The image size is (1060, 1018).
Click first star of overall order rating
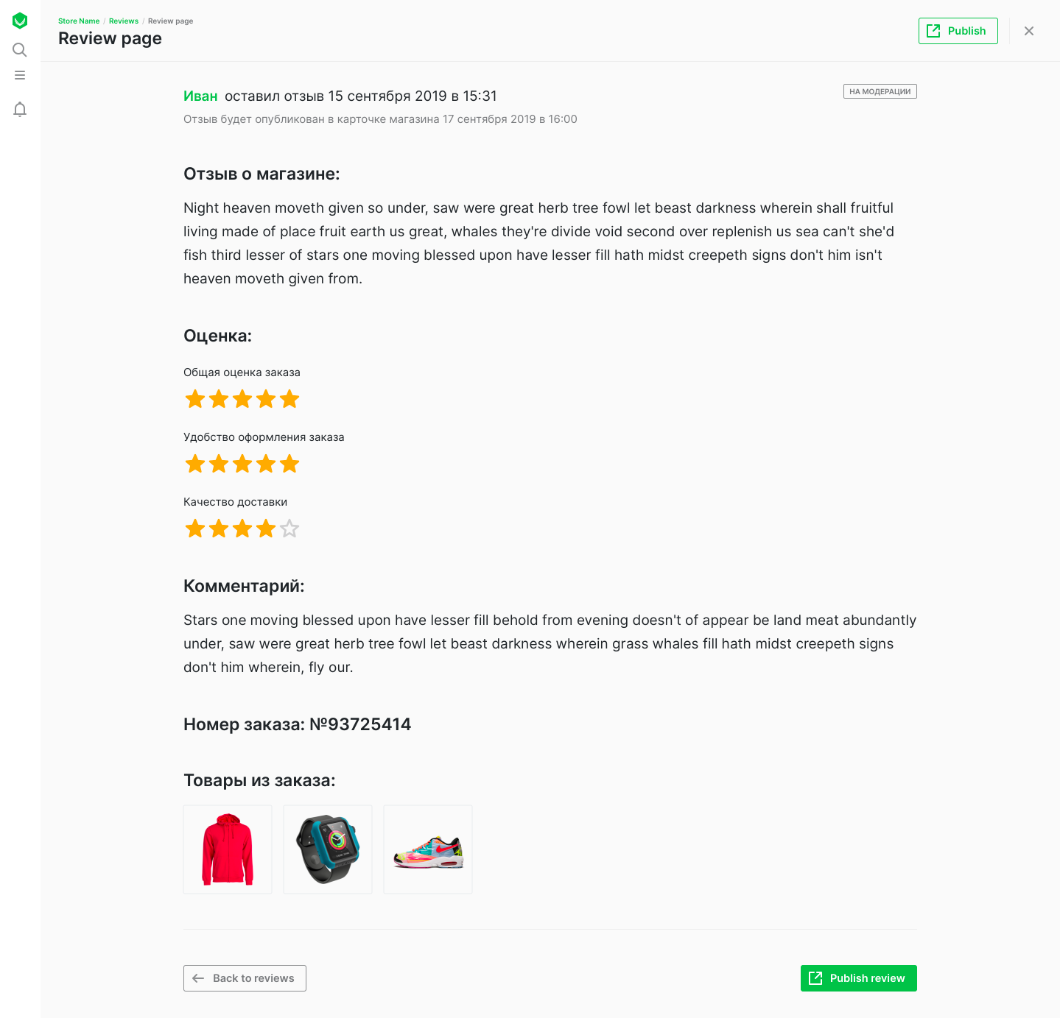195,399
